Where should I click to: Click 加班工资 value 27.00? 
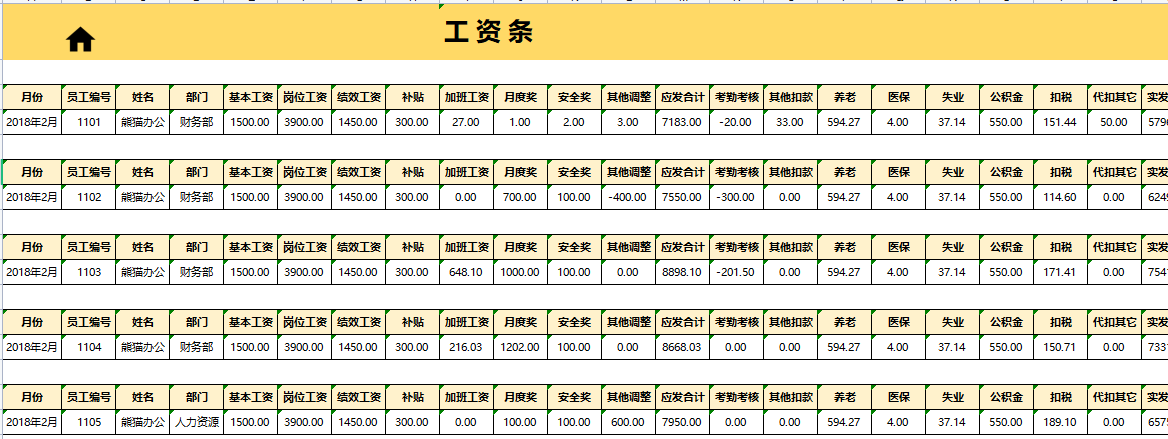coord(466,122)
